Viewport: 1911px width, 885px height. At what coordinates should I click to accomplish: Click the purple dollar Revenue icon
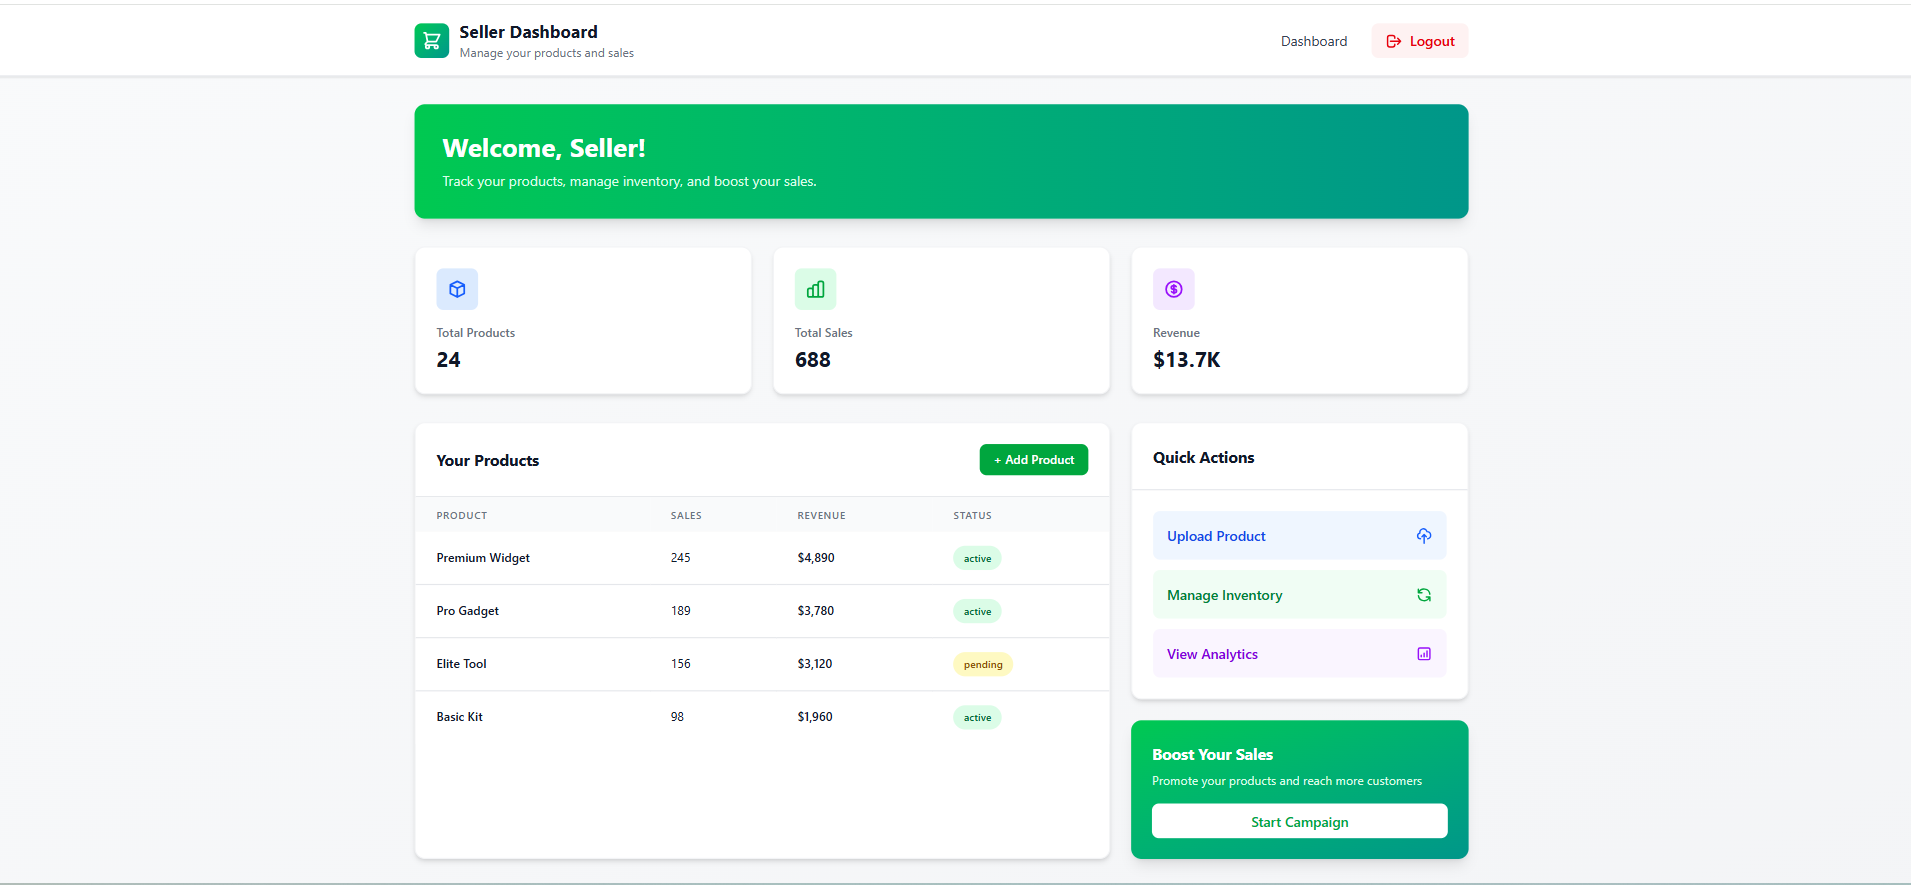click(x=1173, y=289)
